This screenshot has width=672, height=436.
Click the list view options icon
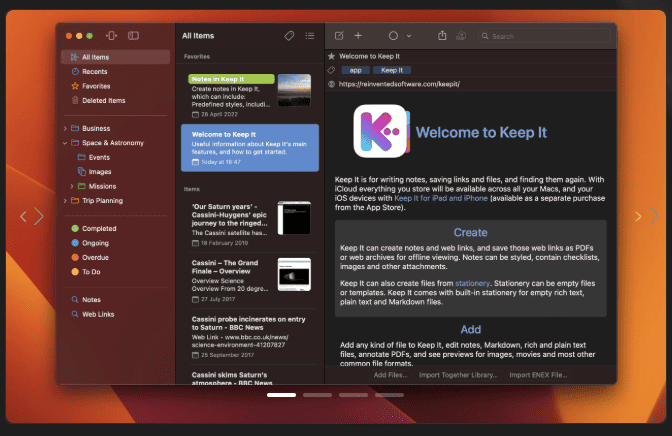point(310,36)
